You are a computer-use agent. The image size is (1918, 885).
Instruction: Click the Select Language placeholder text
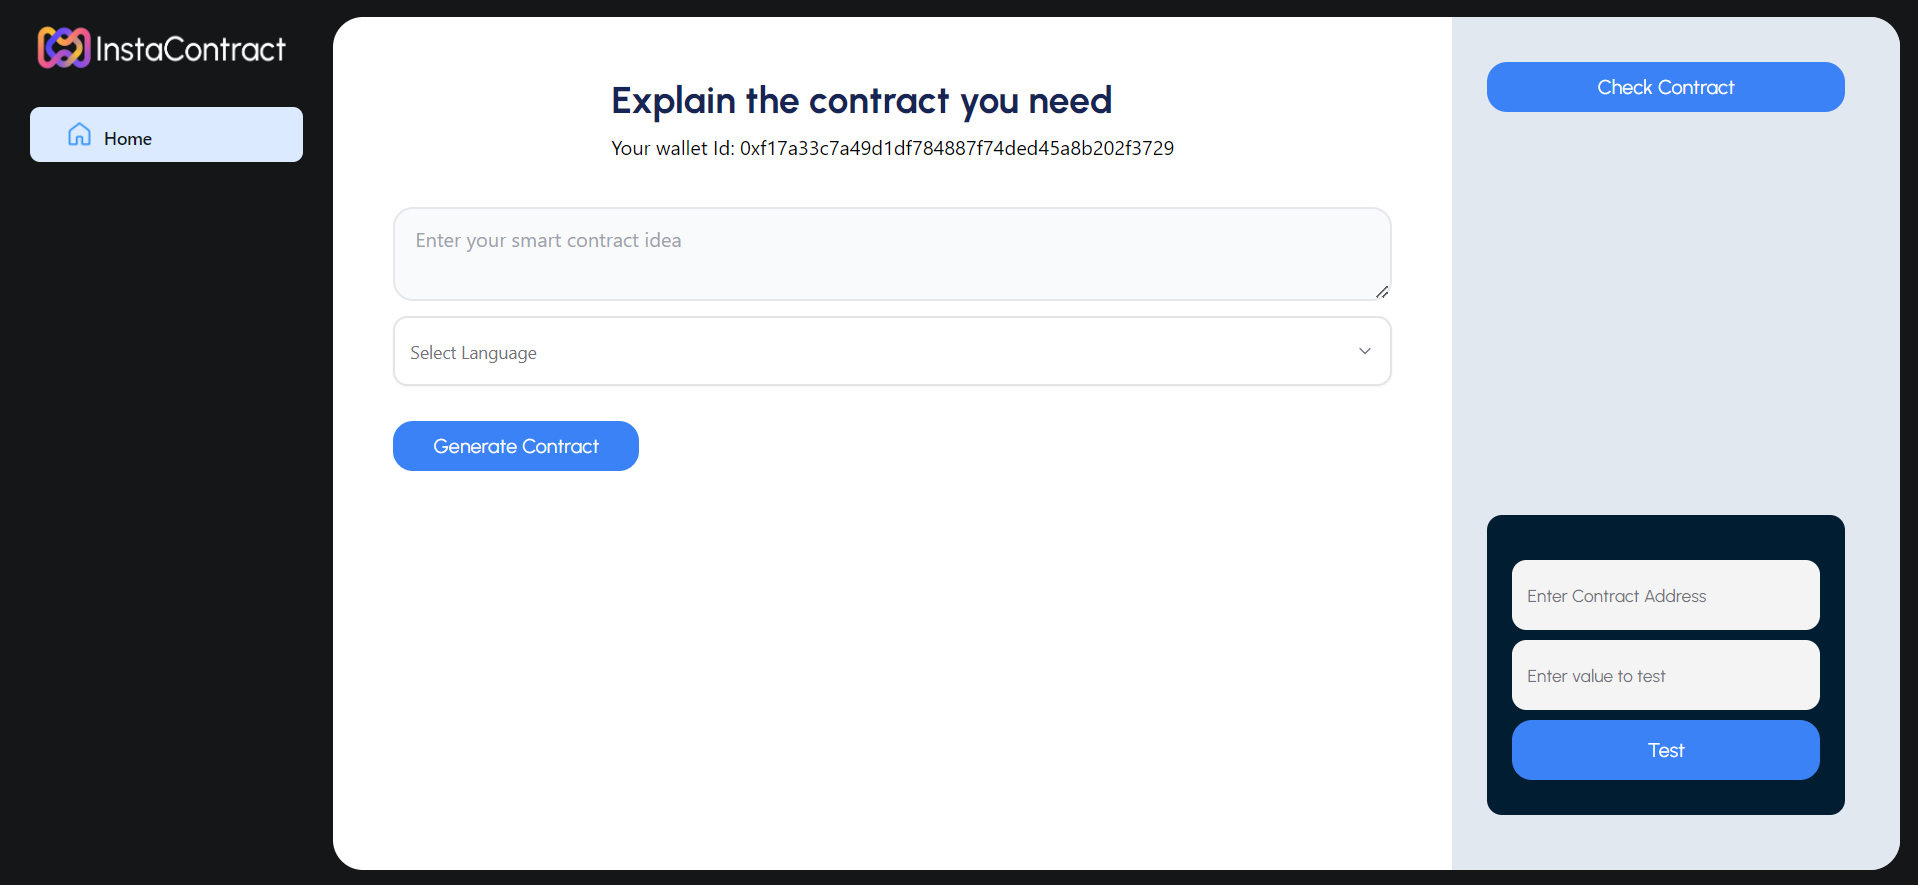[473, 353]
